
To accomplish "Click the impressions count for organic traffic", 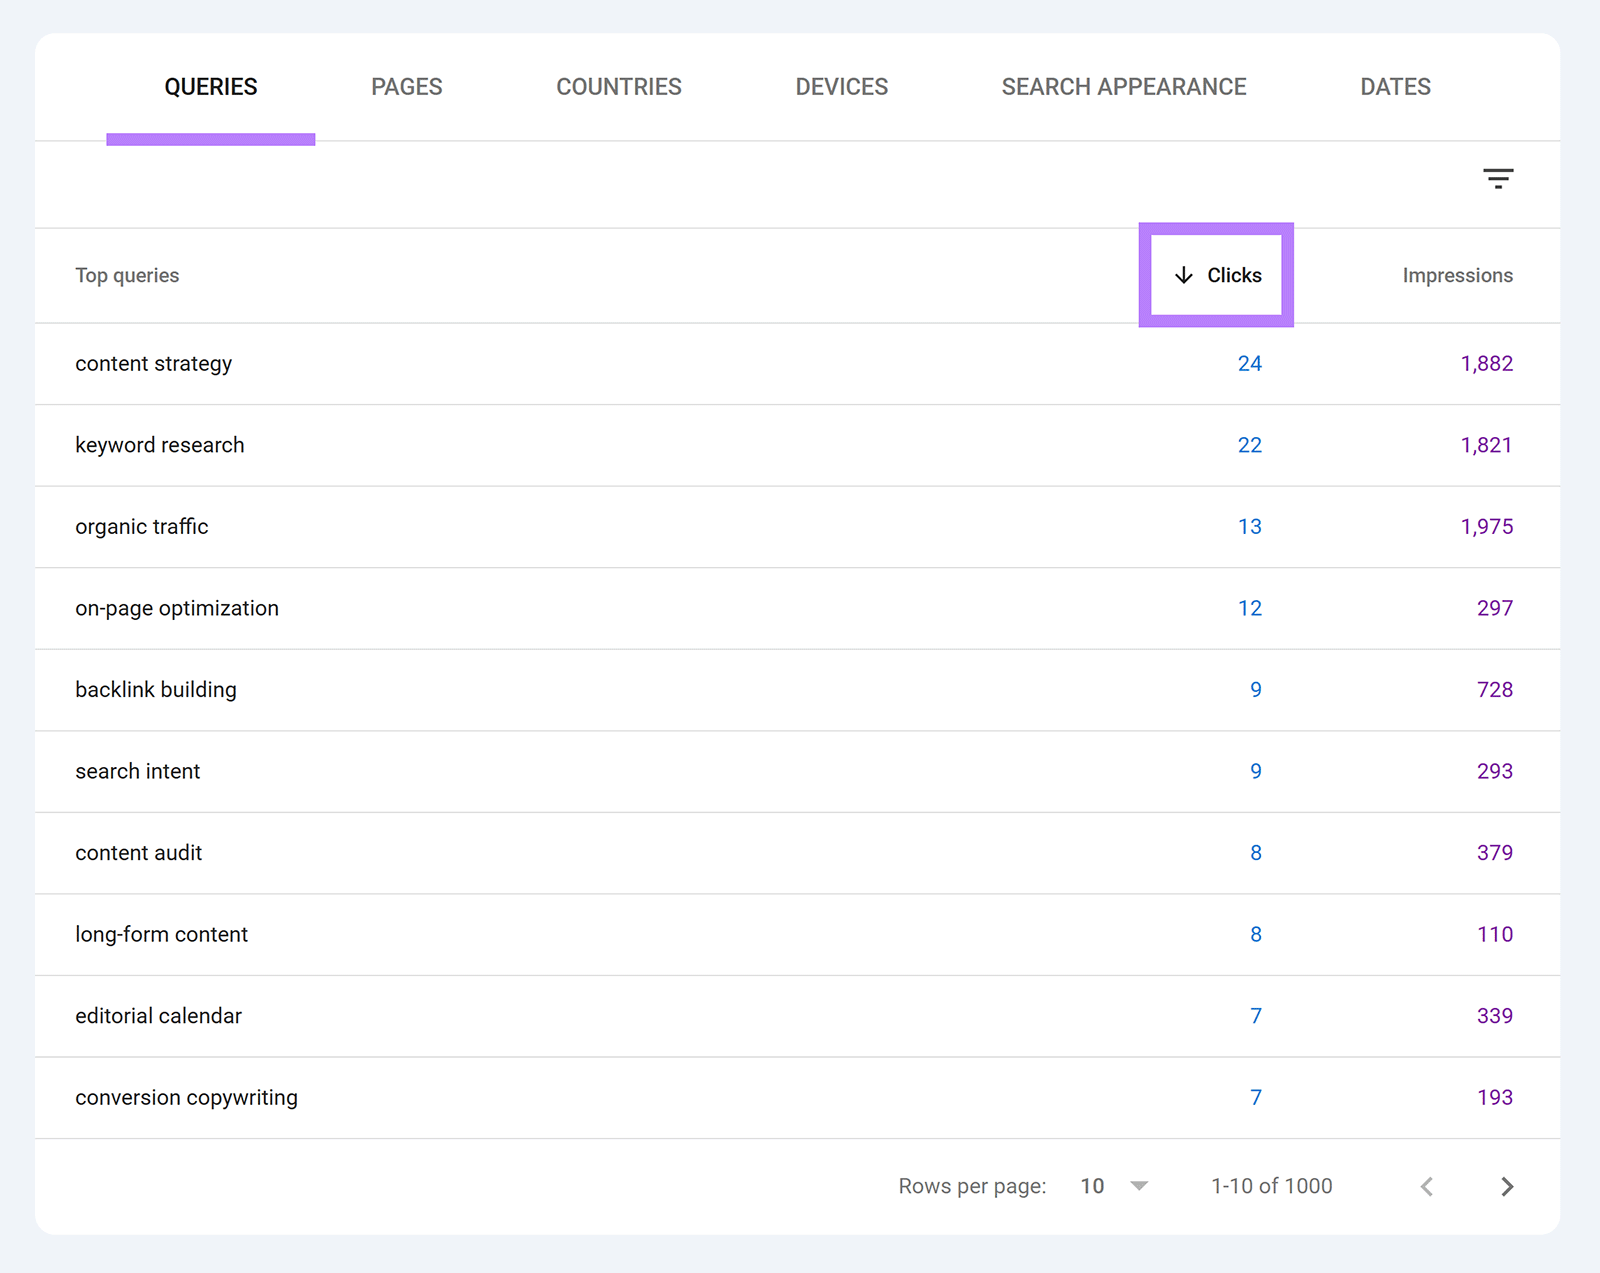I will click(1487, 527).
